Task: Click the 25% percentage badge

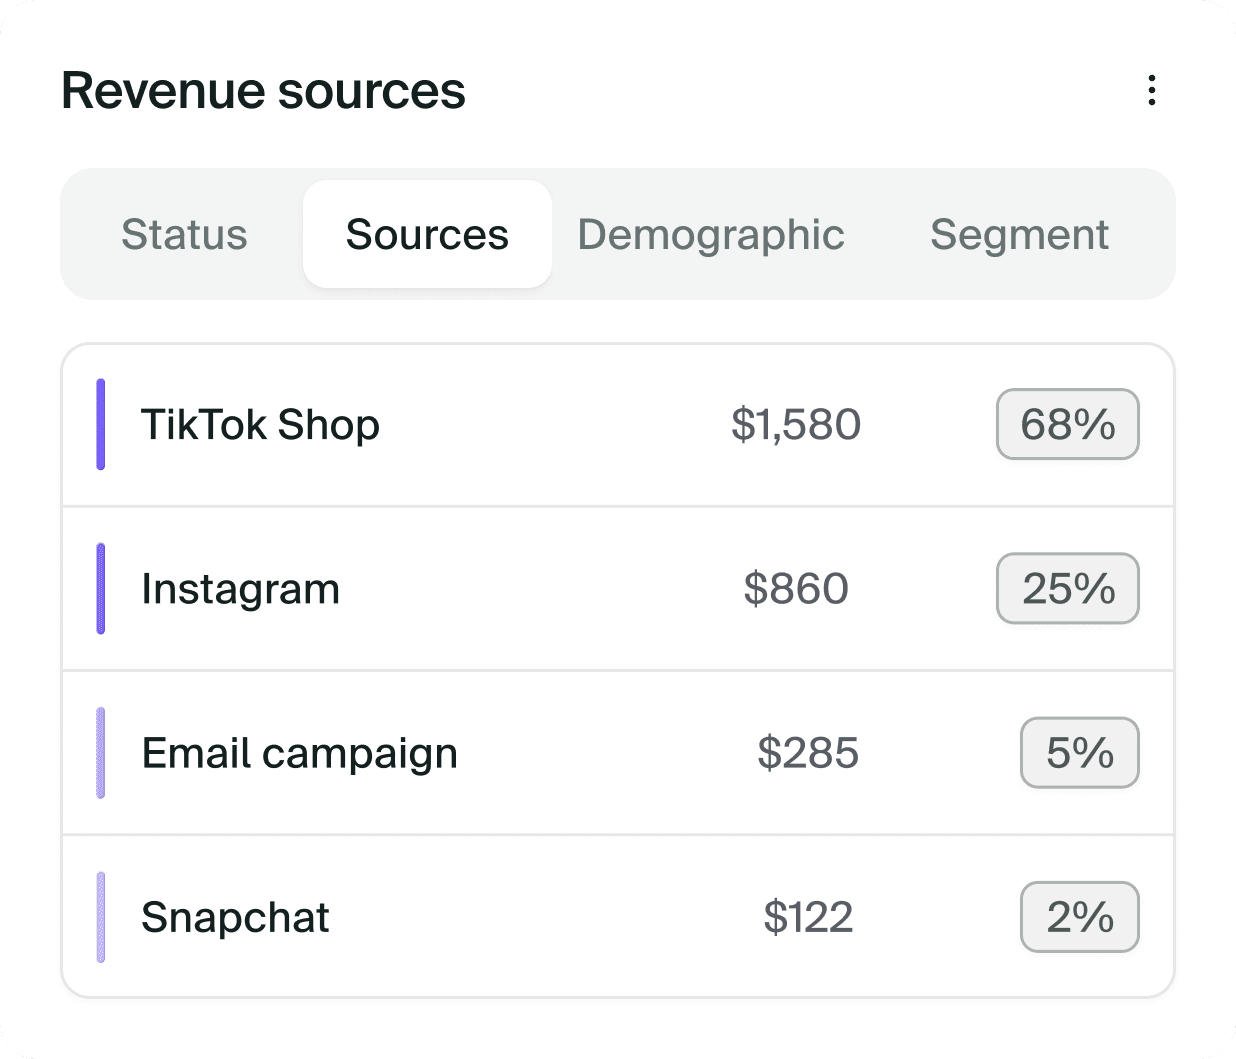Action: 1068,589
